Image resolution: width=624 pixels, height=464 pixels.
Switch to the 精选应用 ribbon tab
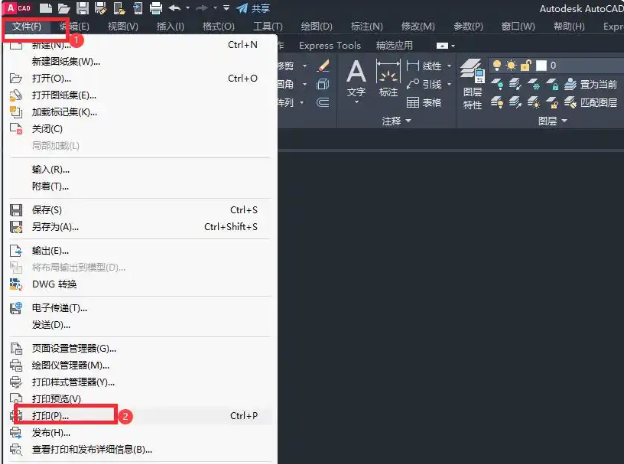tap(394, 46)
